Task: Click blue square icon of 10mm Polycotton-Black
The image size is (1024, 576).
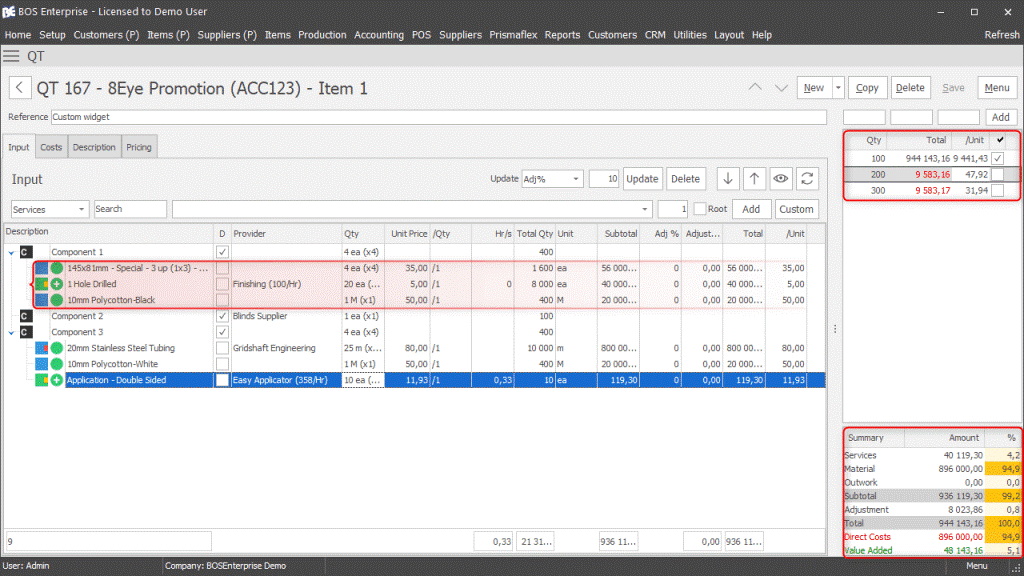Action: pyautogui.click(x=42, y=300)
